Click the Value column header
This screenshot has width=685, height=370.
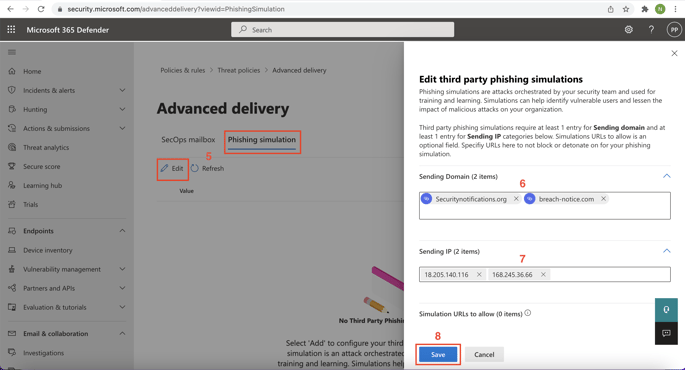pos(187,191)
